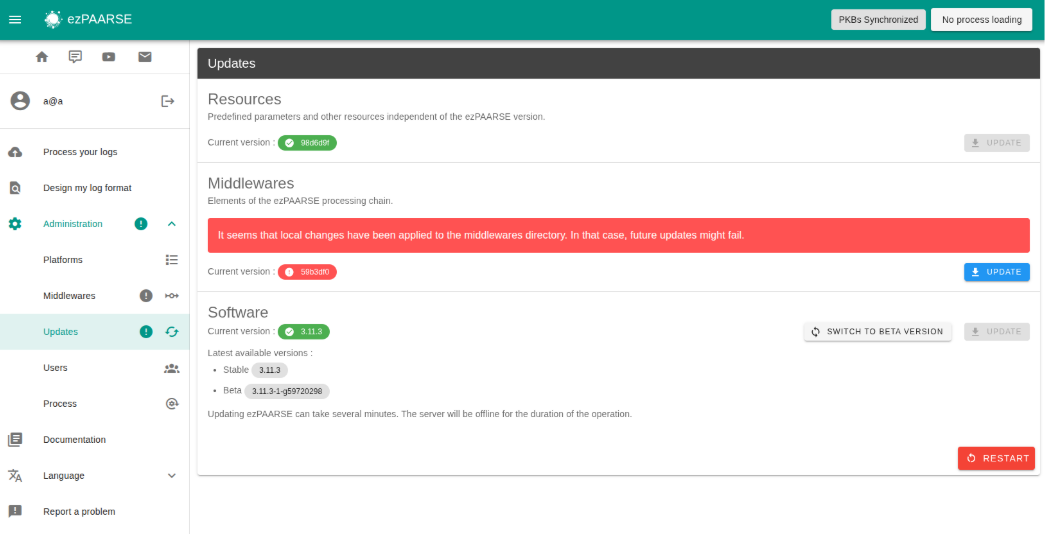Click the Software current version chip 3.11.3
This screenshot has height=535, width=1045.
tap(304, 331)
